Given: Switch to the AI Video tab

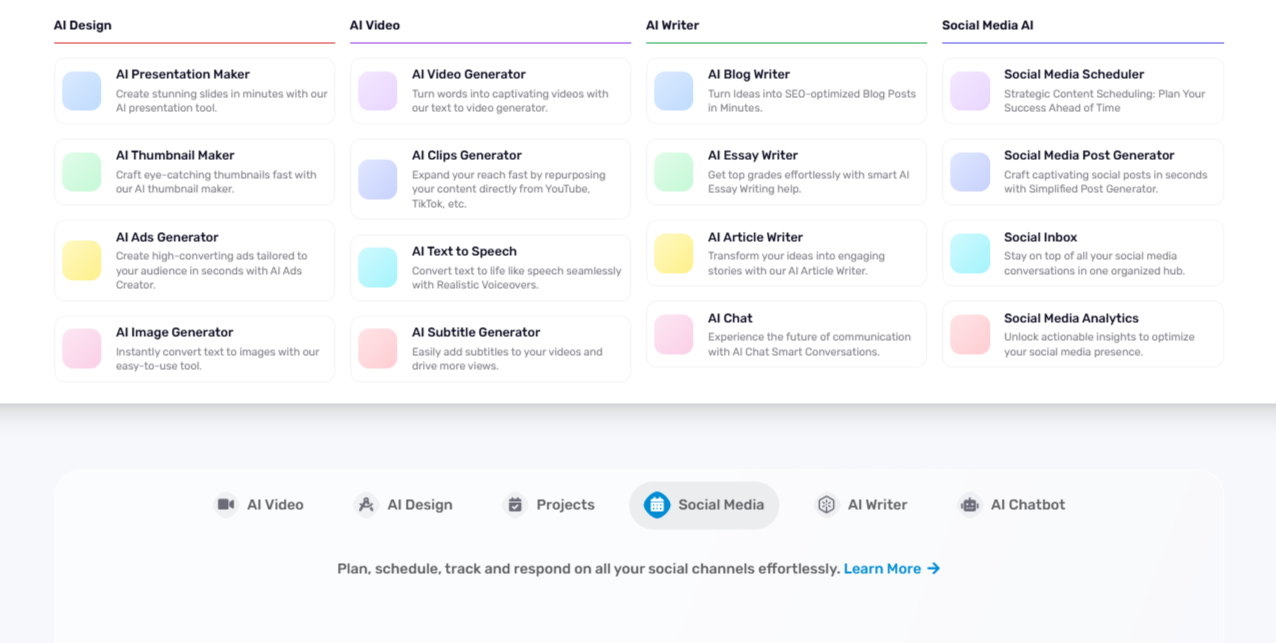Looking at the screenshot, I should coord(259,505).
